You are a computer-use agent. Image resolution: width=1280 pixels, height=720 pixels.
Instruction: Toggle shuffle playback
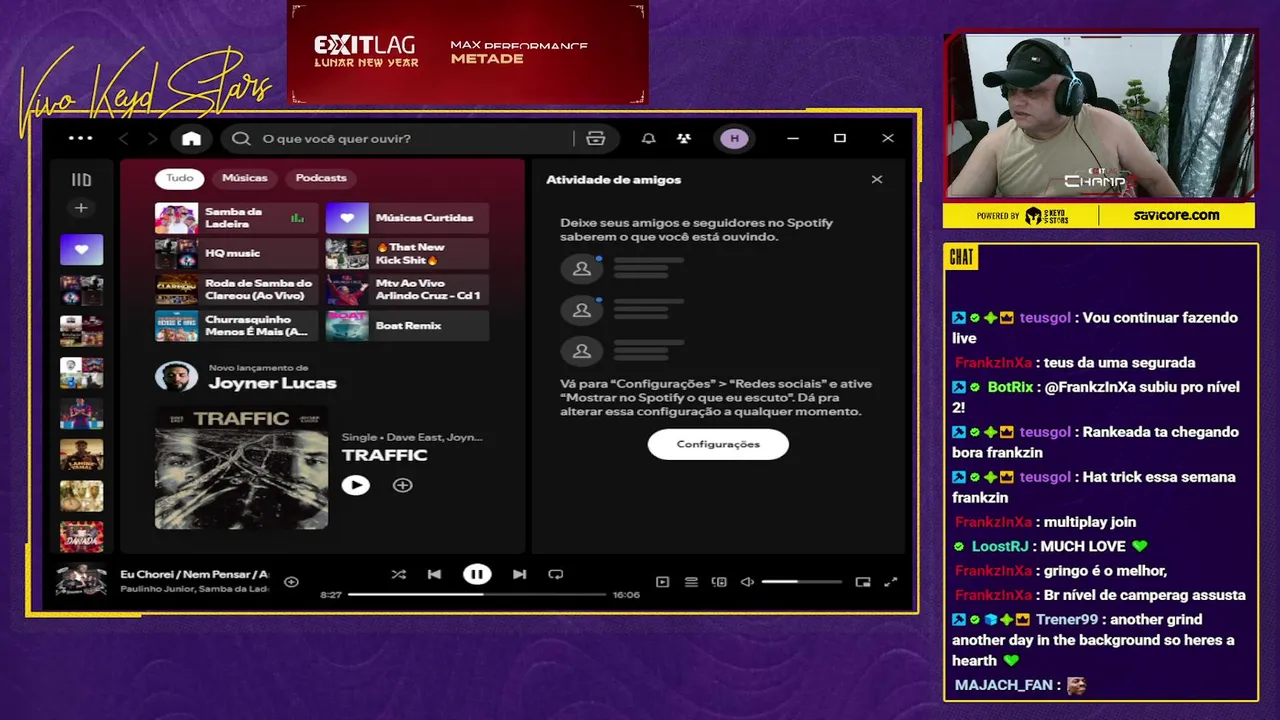point(398,574)
